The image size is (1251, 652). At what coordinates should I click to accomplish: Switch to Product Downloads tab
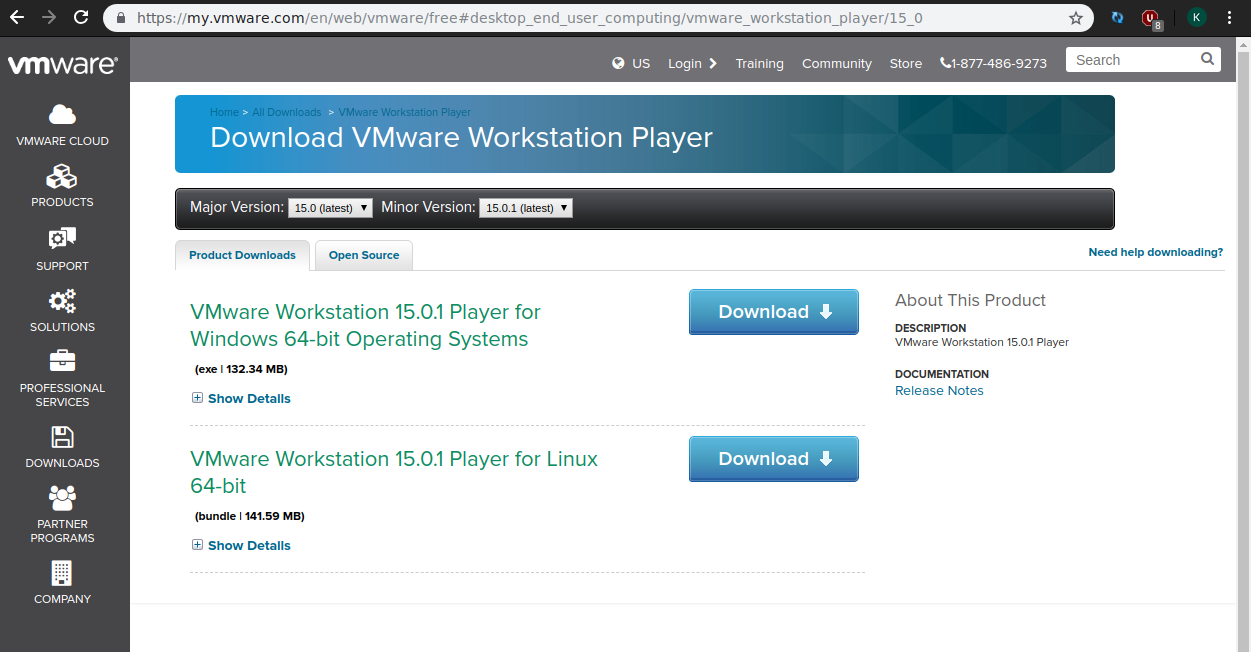242,255
